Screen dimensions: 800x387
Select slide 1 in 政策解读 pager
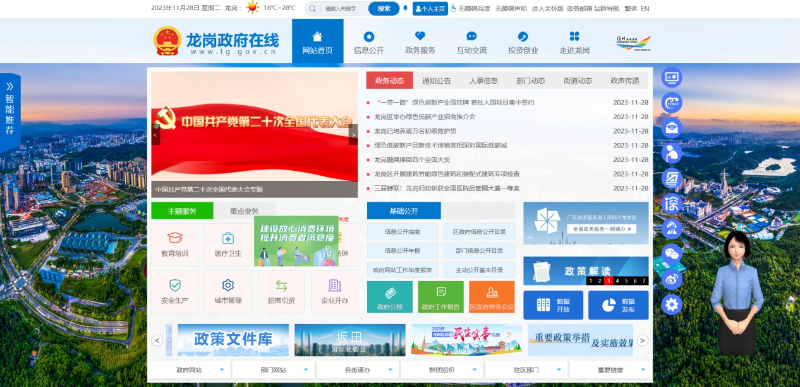click(590, 281)
